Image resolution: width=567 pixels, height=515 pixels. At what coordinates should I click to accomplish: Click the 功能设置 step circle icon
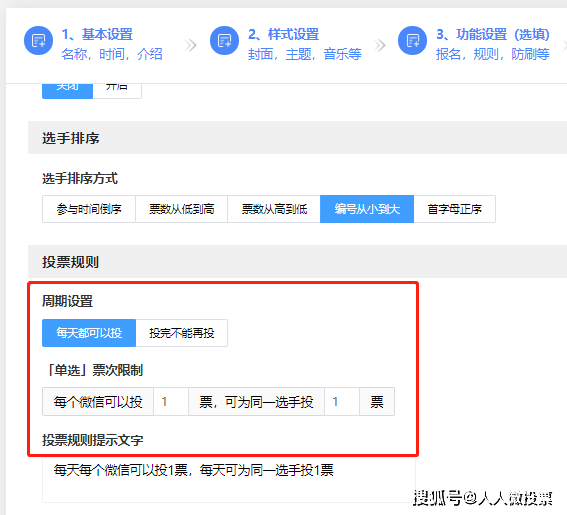click(x=412, y=41)
